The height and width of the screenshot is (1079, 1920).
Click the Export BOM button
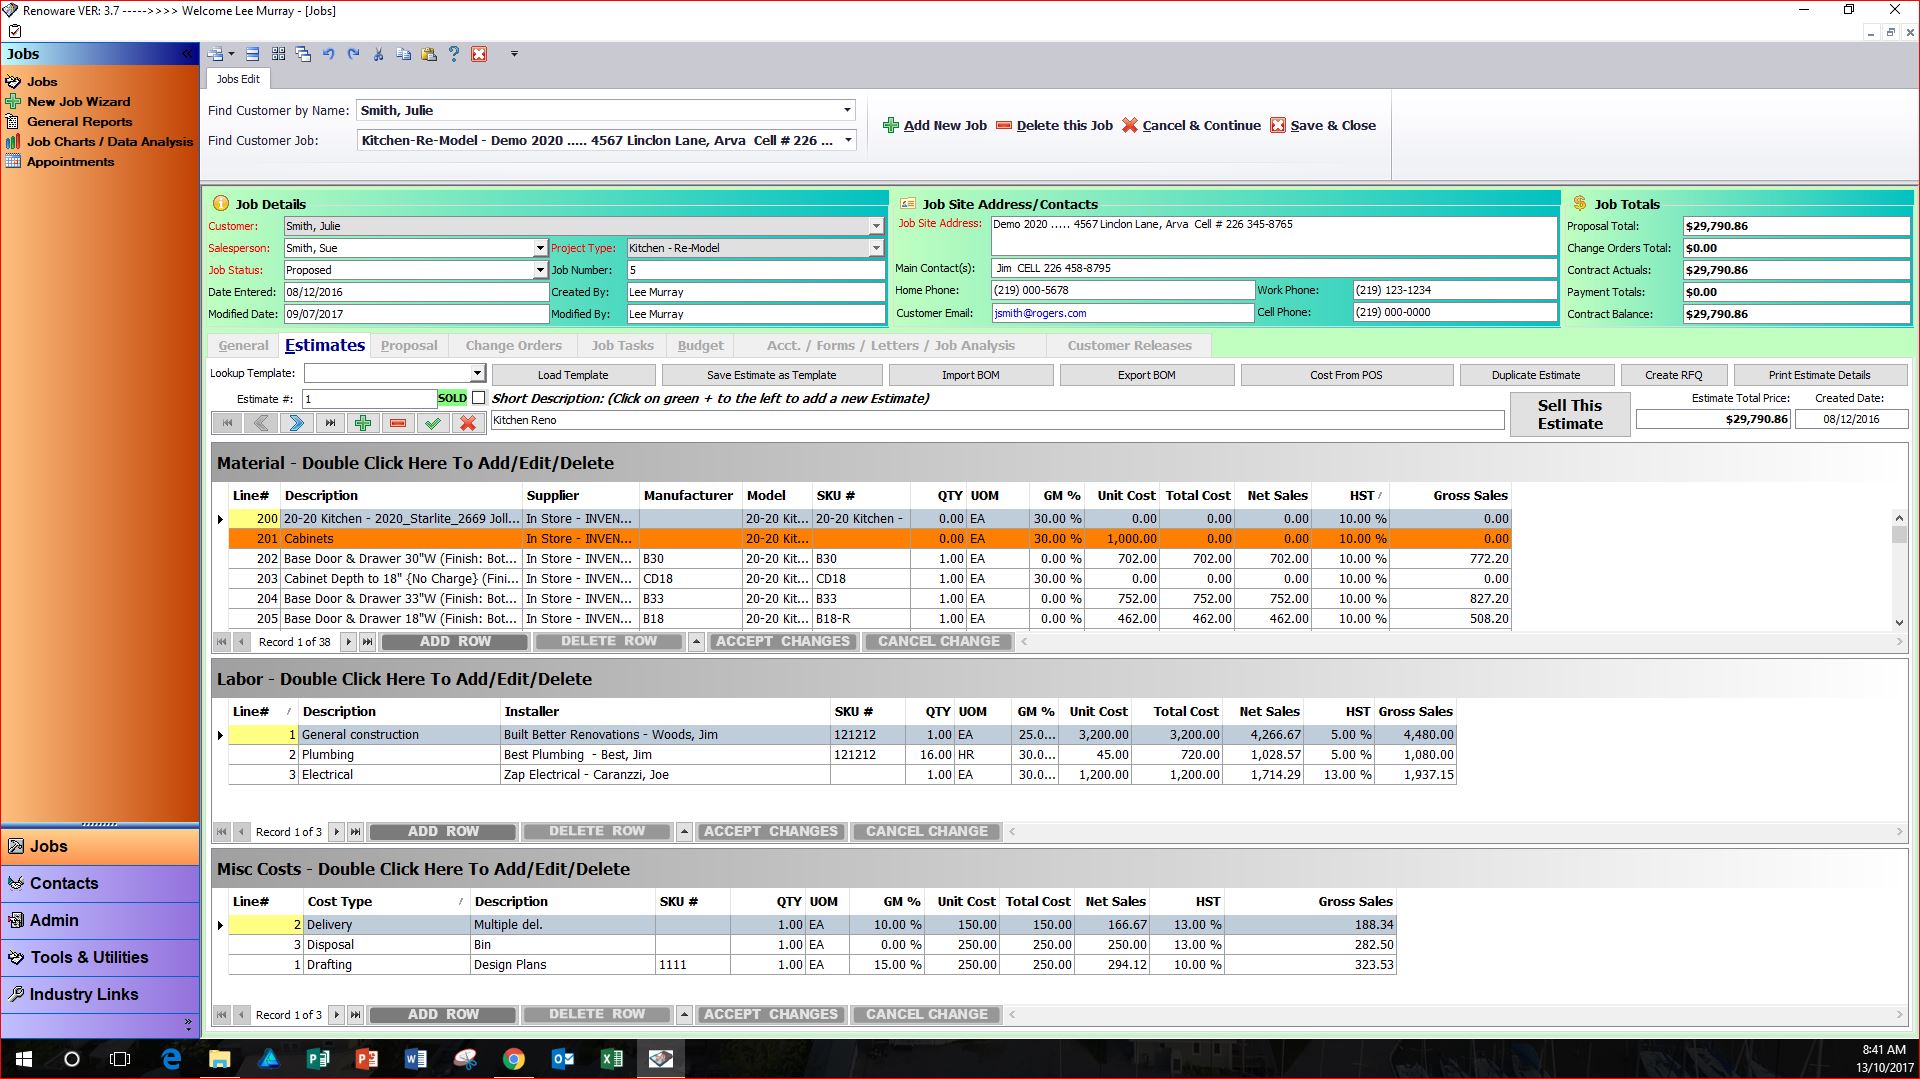click(1146, 375)
